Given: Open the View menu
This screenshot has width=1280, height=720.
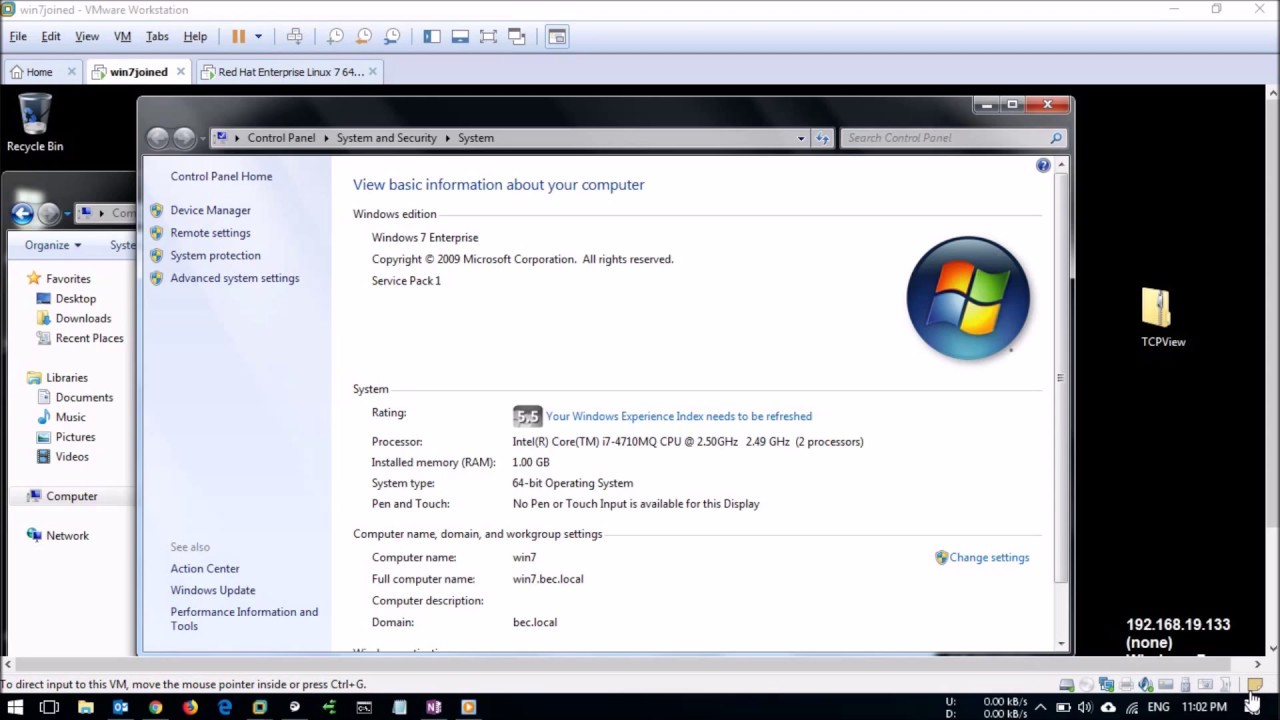Looking at the screenshot, I should click(87, 36).
